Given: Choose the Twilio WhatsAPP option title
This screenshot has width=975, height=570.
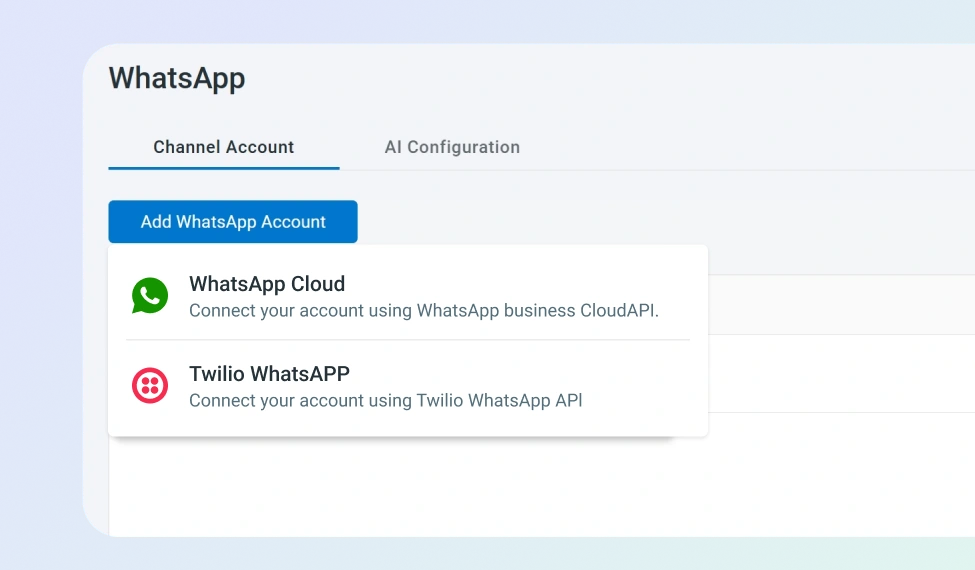Looking at the screenshot, I should click(x=269, y=374).
